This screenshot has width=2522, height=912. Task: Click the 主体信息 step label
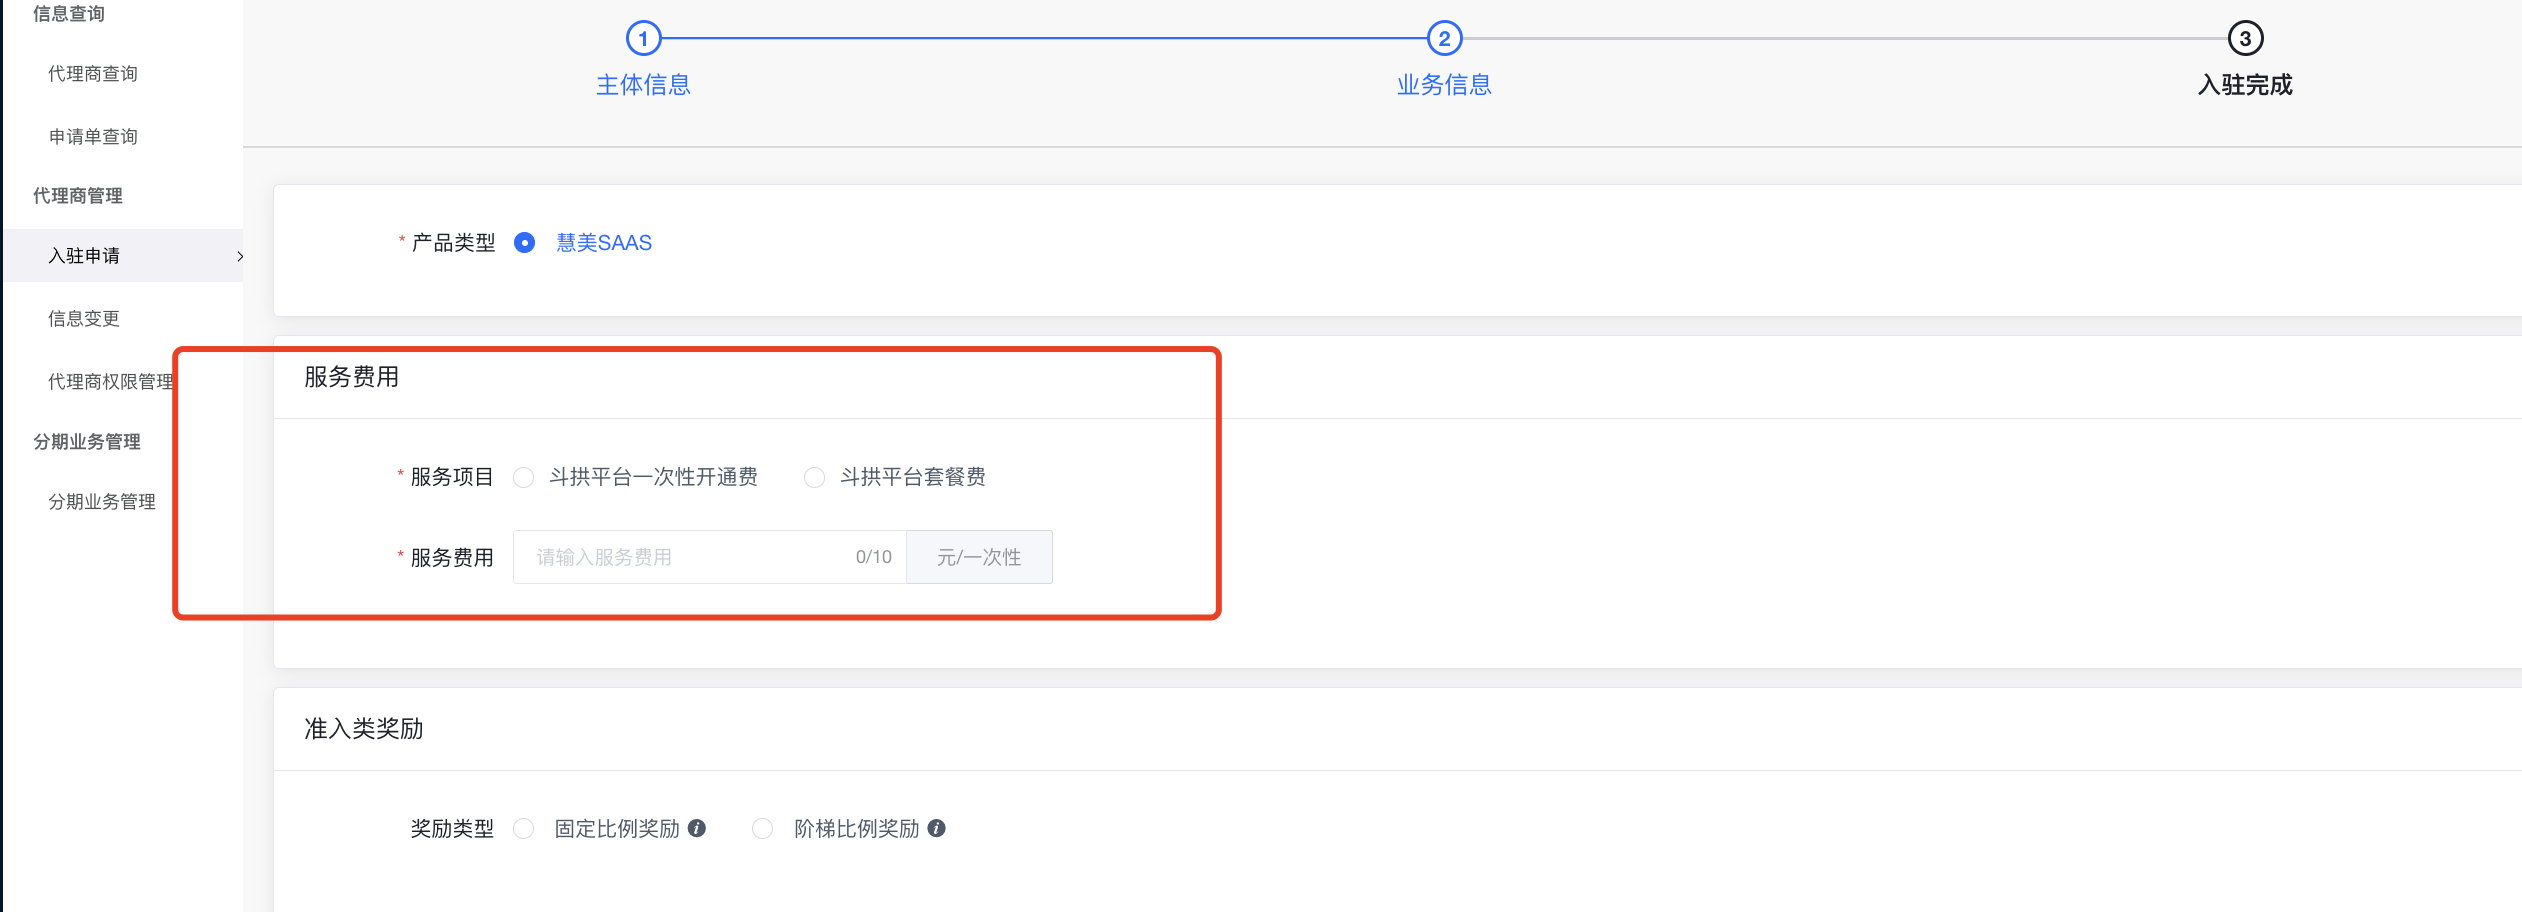pyautogui.click(x=643, y=85)
